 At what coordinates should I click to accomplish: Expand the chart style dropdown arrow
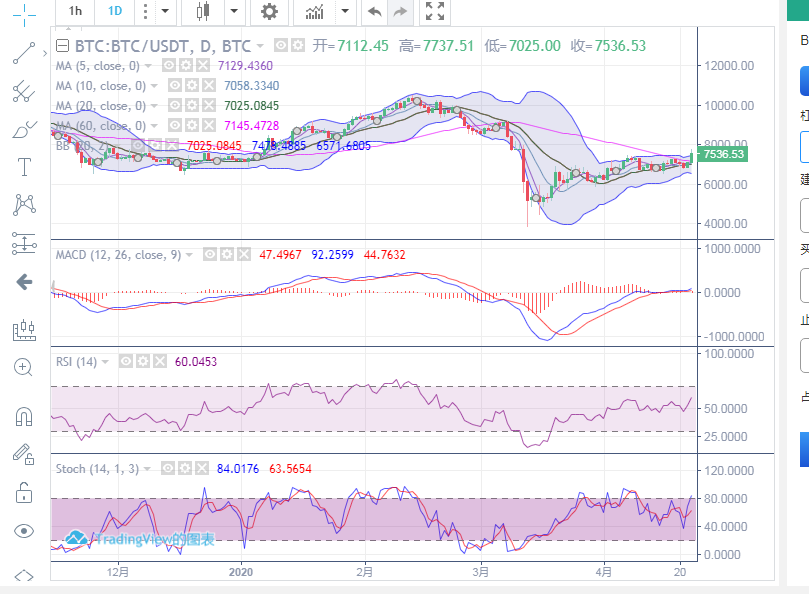coord(234,11)
